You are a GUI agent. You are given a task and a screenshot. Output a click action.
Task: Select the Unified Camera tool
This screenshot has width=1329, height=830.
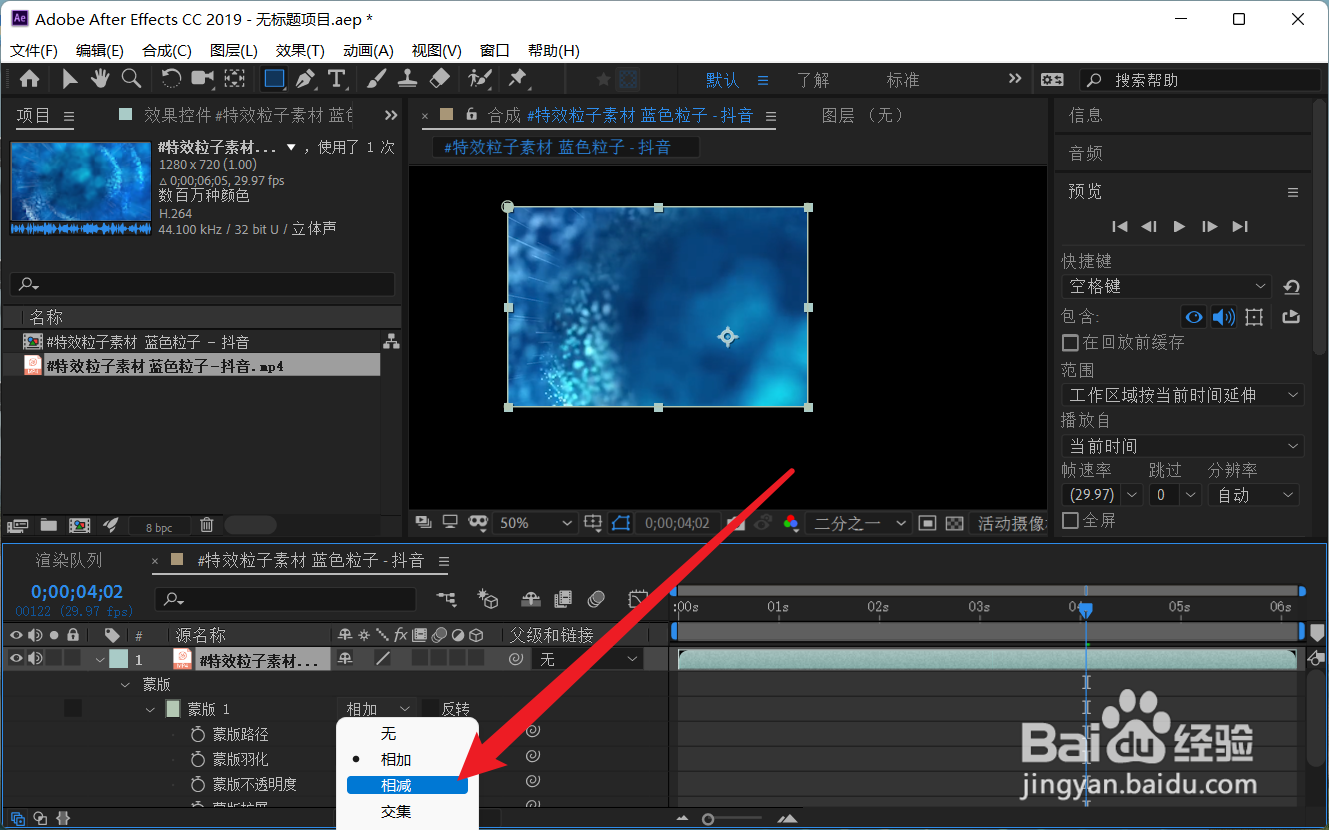click(203, 79)
